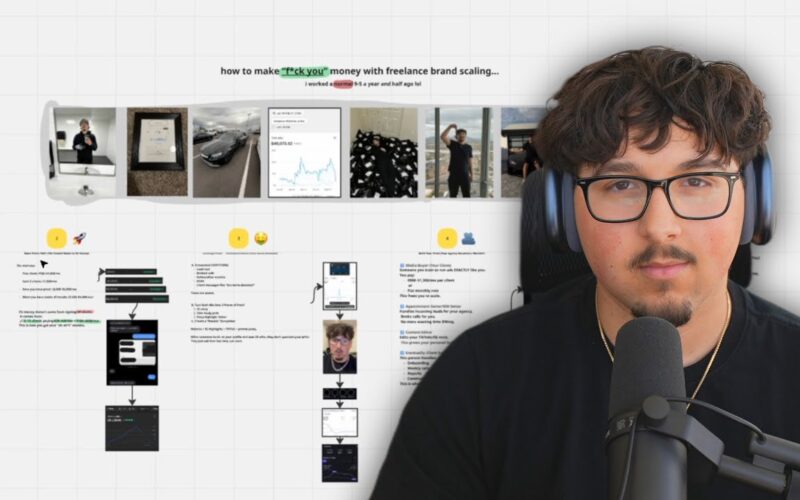
Task: Open the mirror selfie photo thumbnail
Action: click(x=84, y=152)
